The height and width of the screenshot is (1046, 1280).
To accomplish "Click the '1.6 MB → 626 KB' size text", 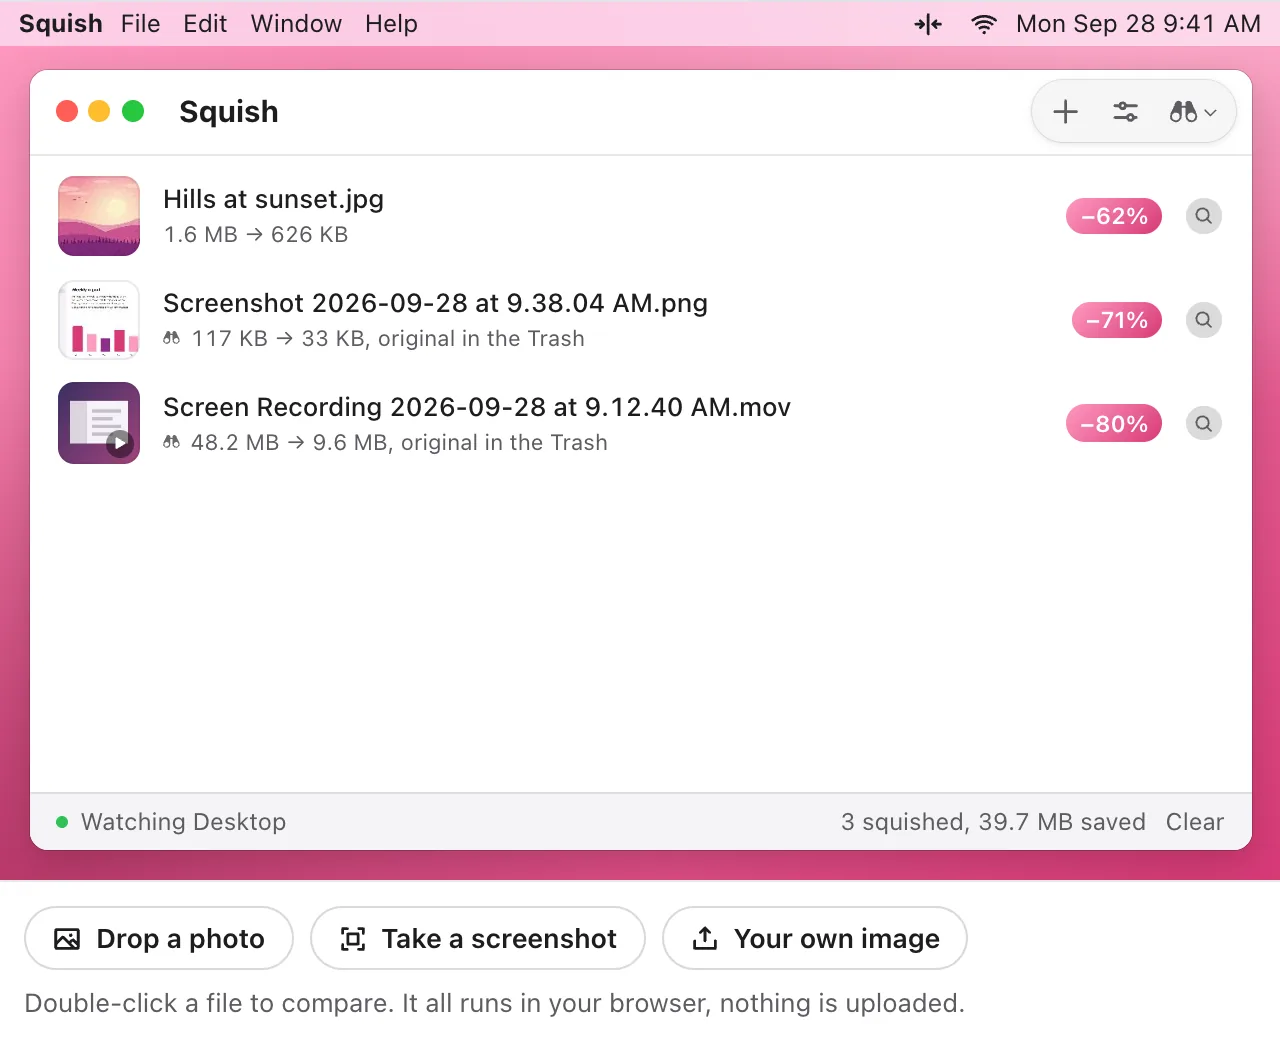I will pyautogui.click(x=256, y=235).
